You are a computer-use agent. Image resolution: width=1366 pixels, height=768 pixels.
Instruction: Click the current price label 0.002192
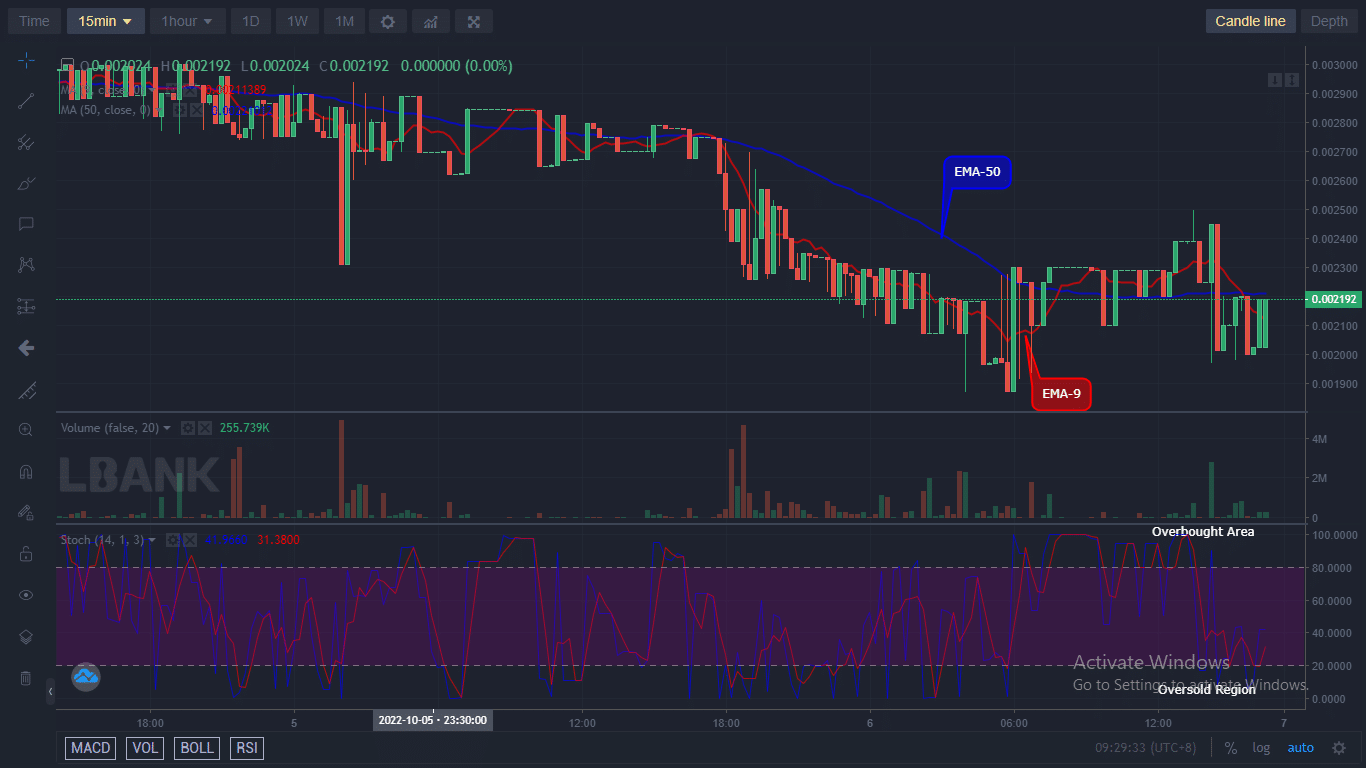tap(1335, 299)
